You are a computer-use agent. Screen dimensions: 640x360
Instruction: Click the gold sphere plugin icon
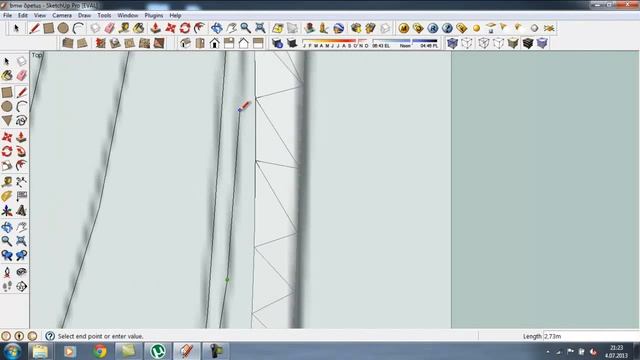pyautogui.click(x=476, y=28)
